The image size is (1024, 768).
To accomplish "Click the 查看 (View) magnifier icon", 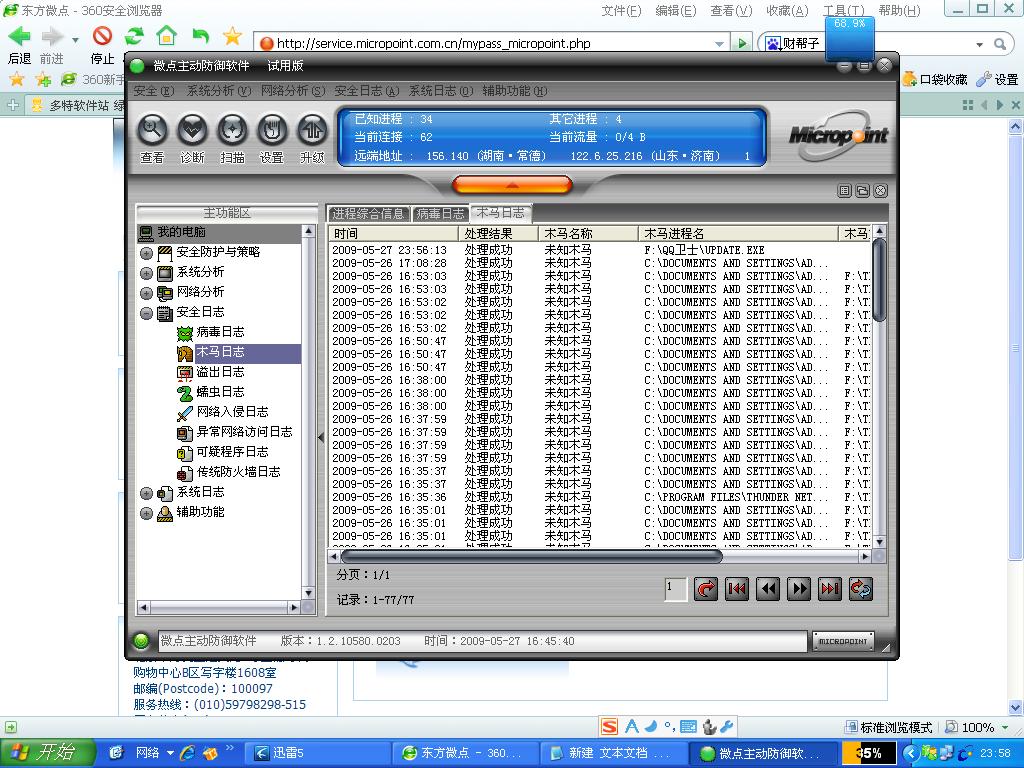I will pyautogui.click(x=152, y=130).
